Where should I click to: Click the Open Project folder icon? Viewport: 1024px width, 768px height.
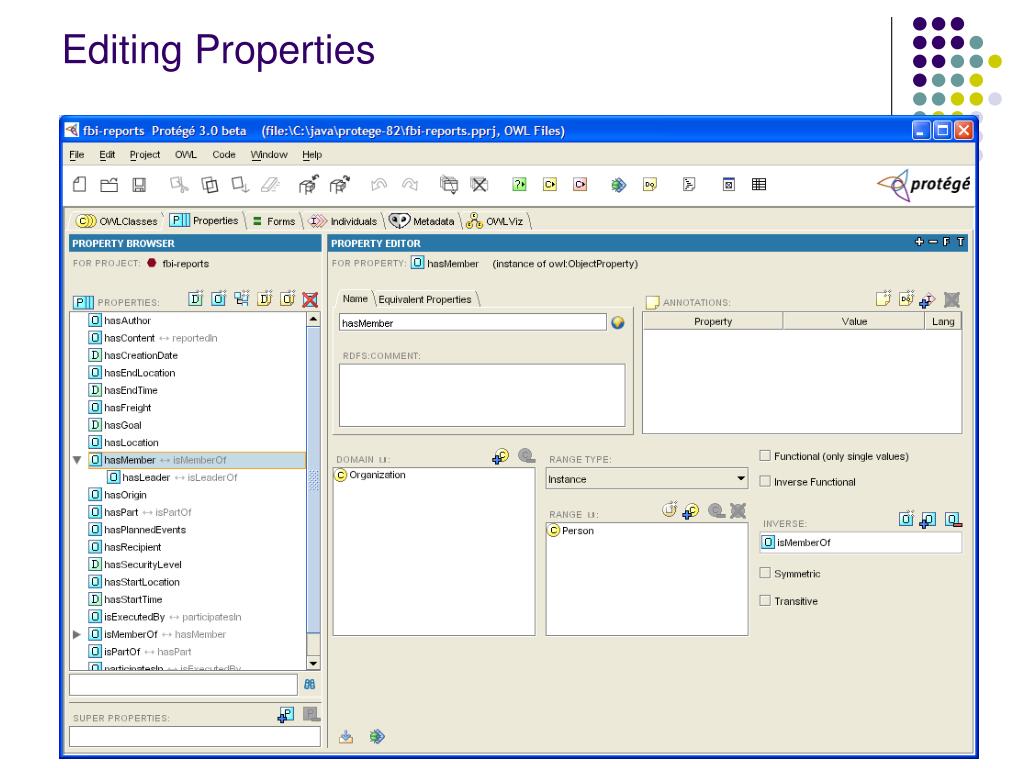pyautogui.click(x=109, y=185)
